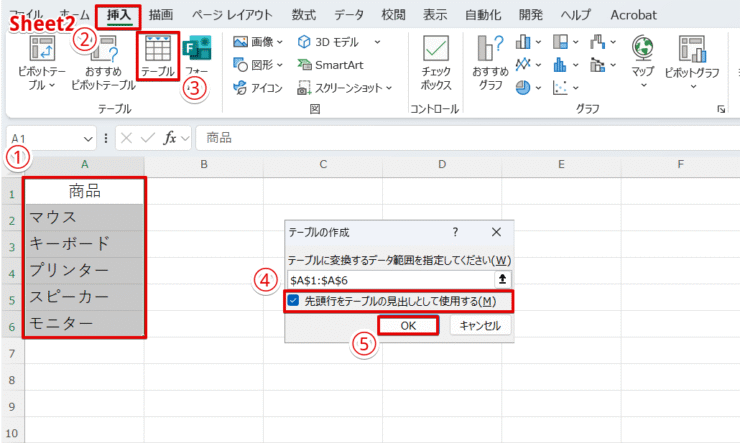Open the 数式 tab
Image resolution: width=740 pixels, height=443 pixels.
point(303,15)
